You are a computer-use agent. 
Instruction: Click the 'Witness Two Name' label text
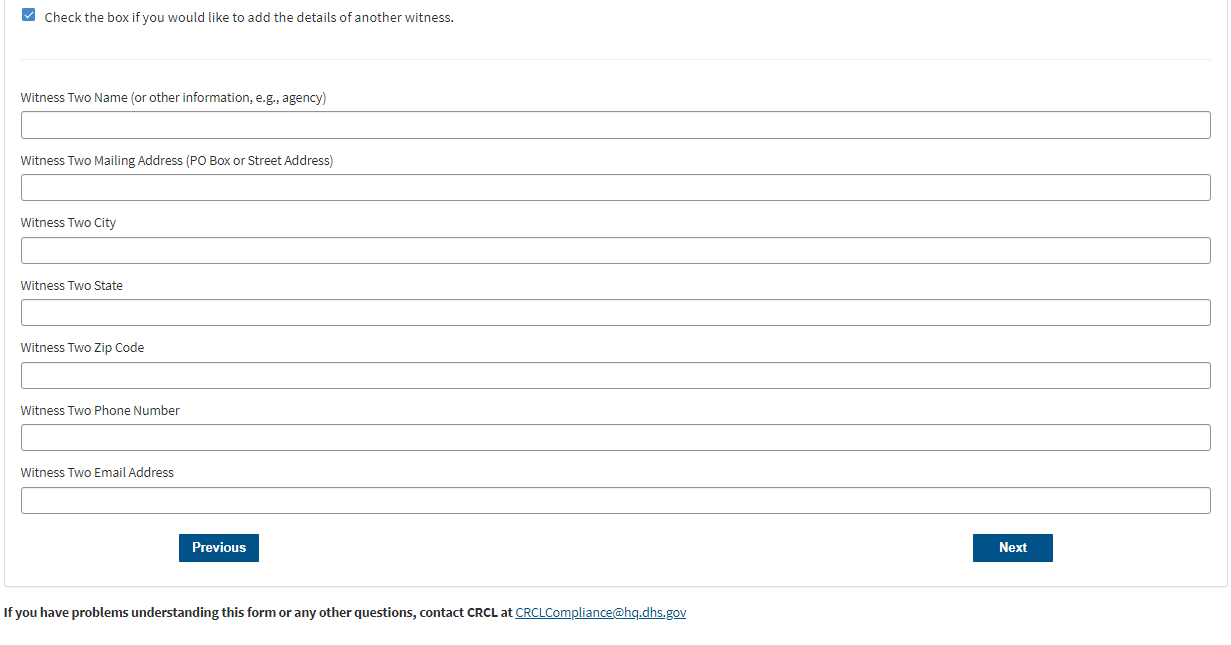click(x=173, y=98)
